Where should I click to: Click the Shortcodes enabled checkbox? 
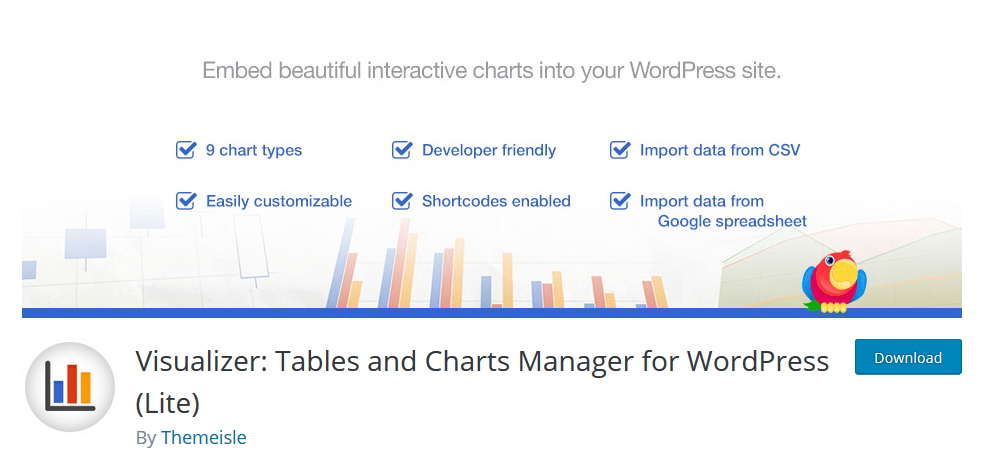click(402, 200)
